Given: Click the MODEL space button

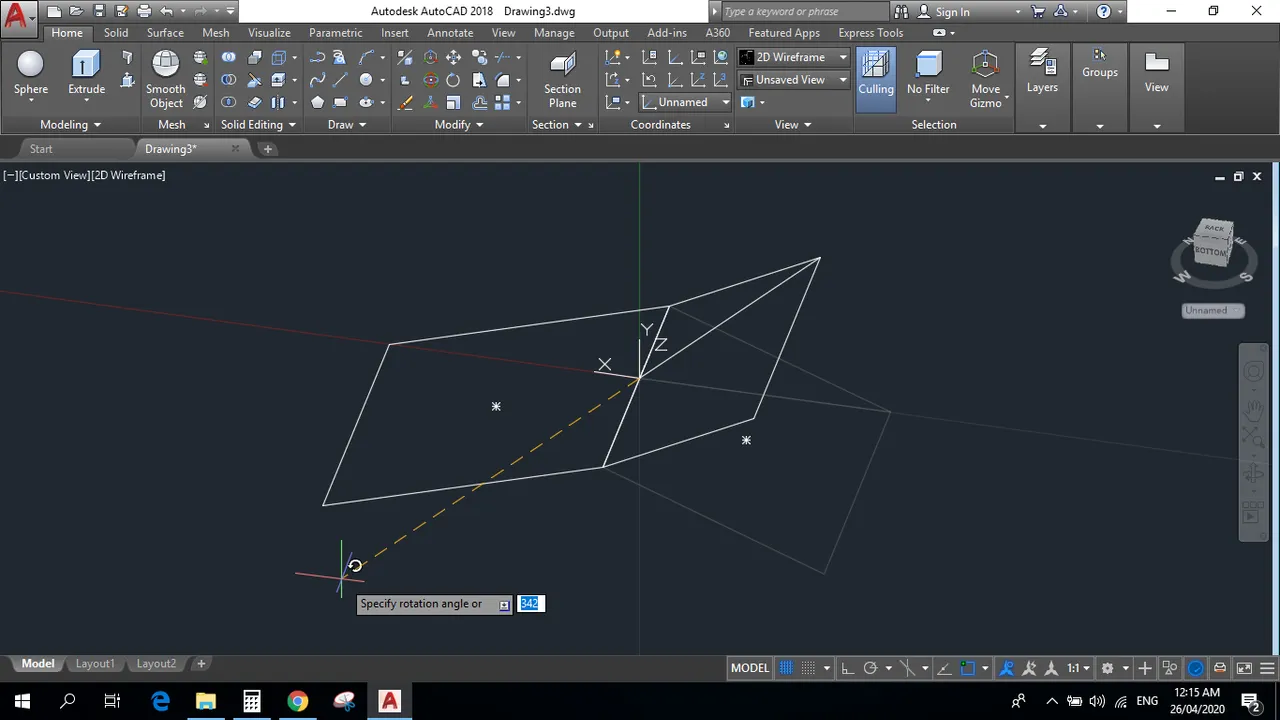Looking at the screenshot, I should pyautogui.click(x=750, y=668).
